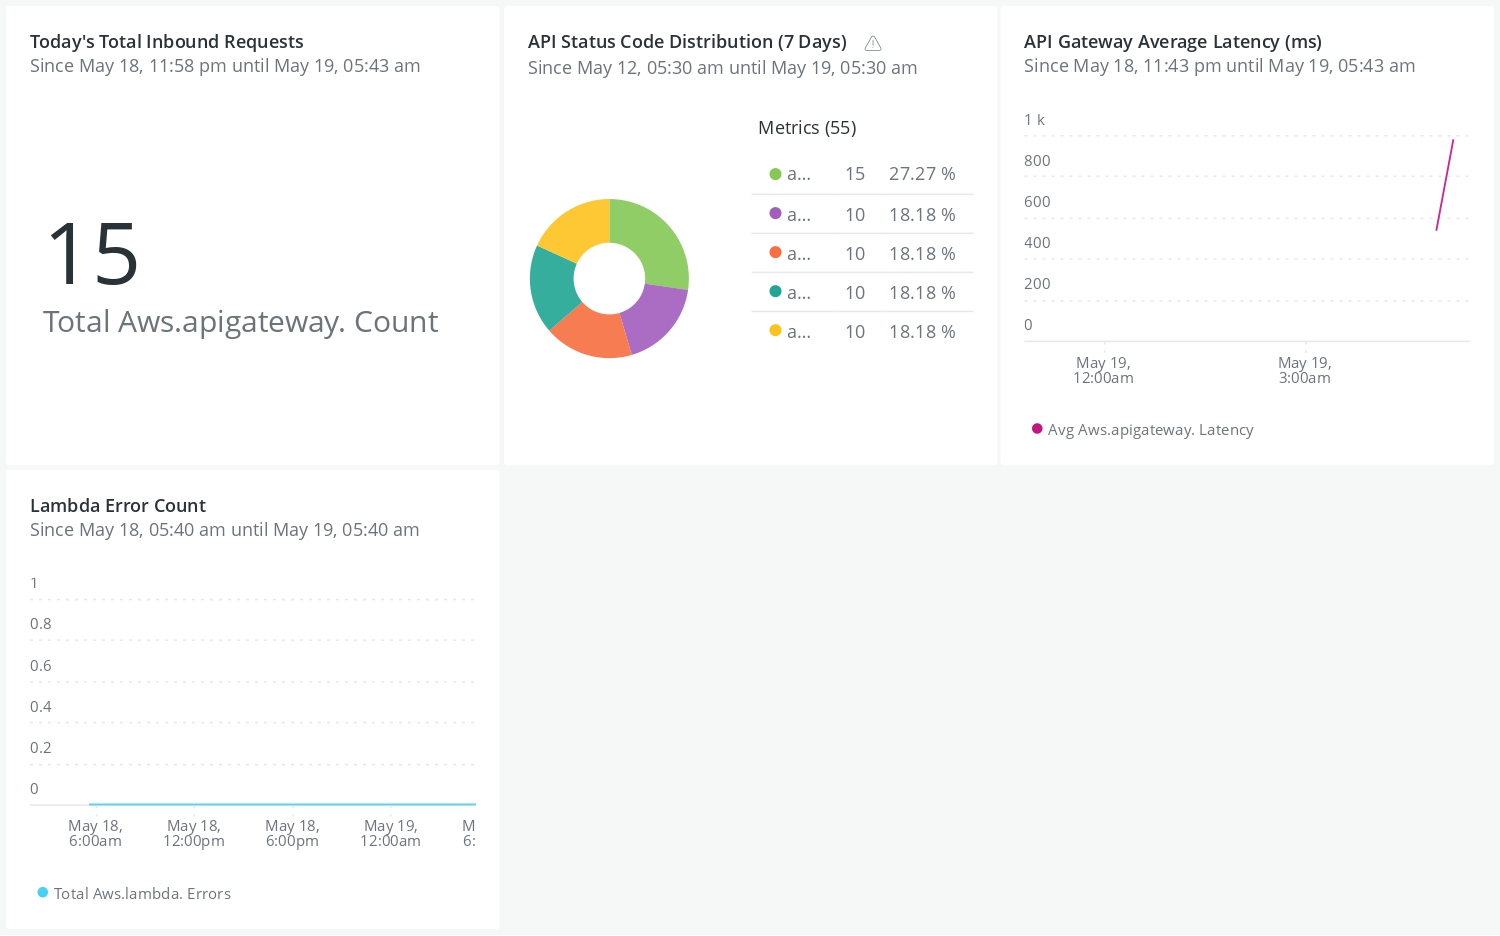
Task: Click the 0.6 label on Lambda y-axis
Action: pyautogui.click(x=40, y=666)
